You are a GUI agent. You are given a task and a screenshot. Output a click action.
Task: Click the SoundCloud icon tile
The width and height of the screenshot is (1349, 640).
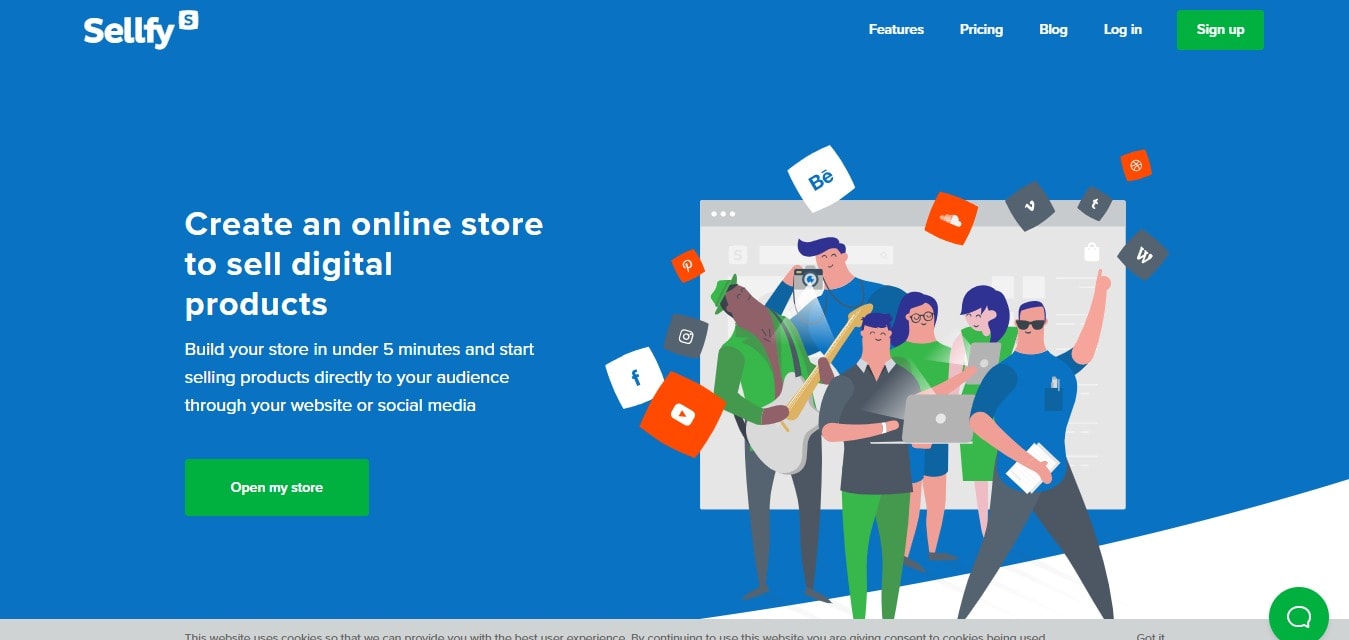click(x=951, y=218)
